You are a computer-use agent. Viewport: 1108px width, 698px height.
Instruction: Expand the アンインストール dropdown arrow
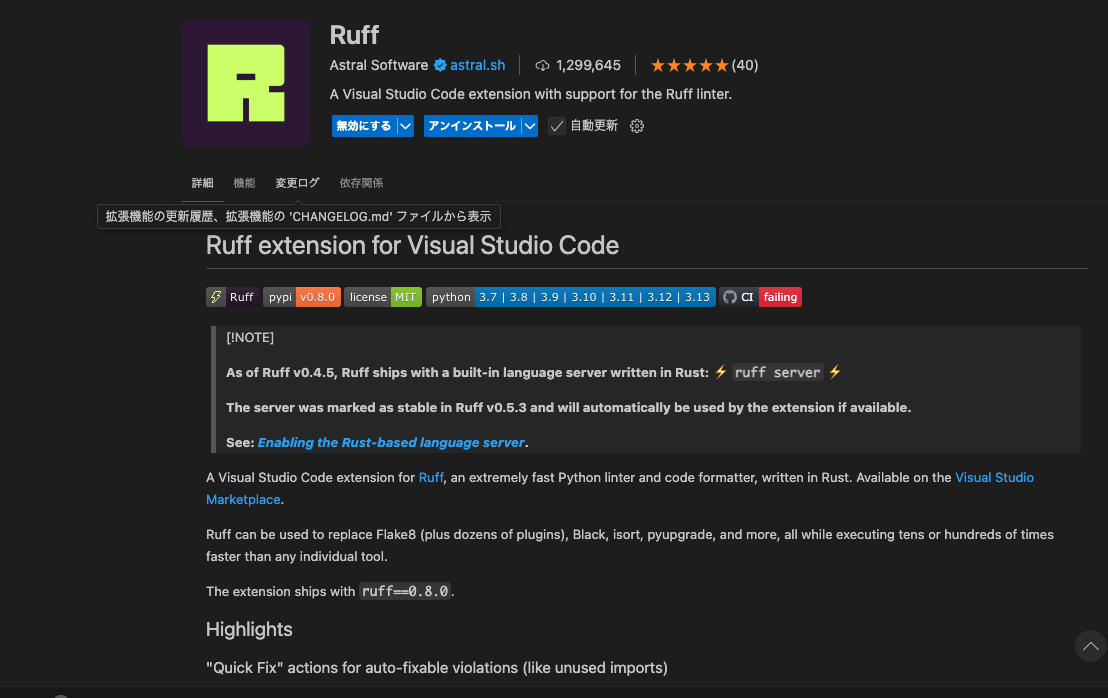530,126
